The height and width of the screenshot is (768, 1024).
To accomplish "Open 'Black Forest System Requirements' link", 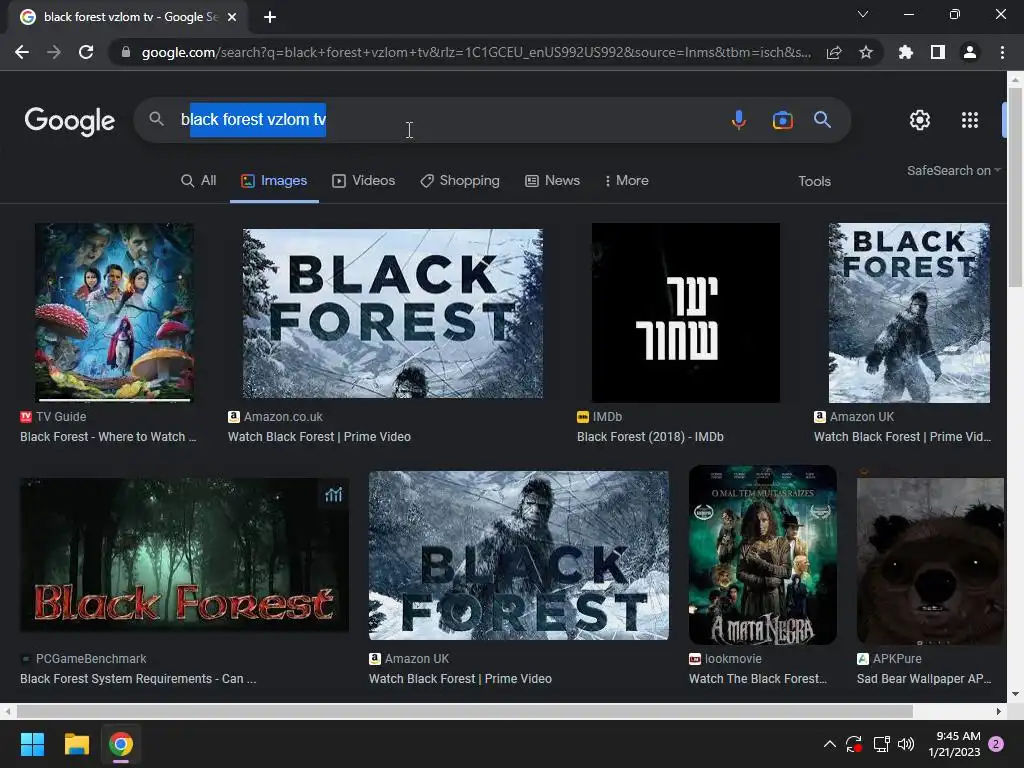I will click(x=138, y=679).
